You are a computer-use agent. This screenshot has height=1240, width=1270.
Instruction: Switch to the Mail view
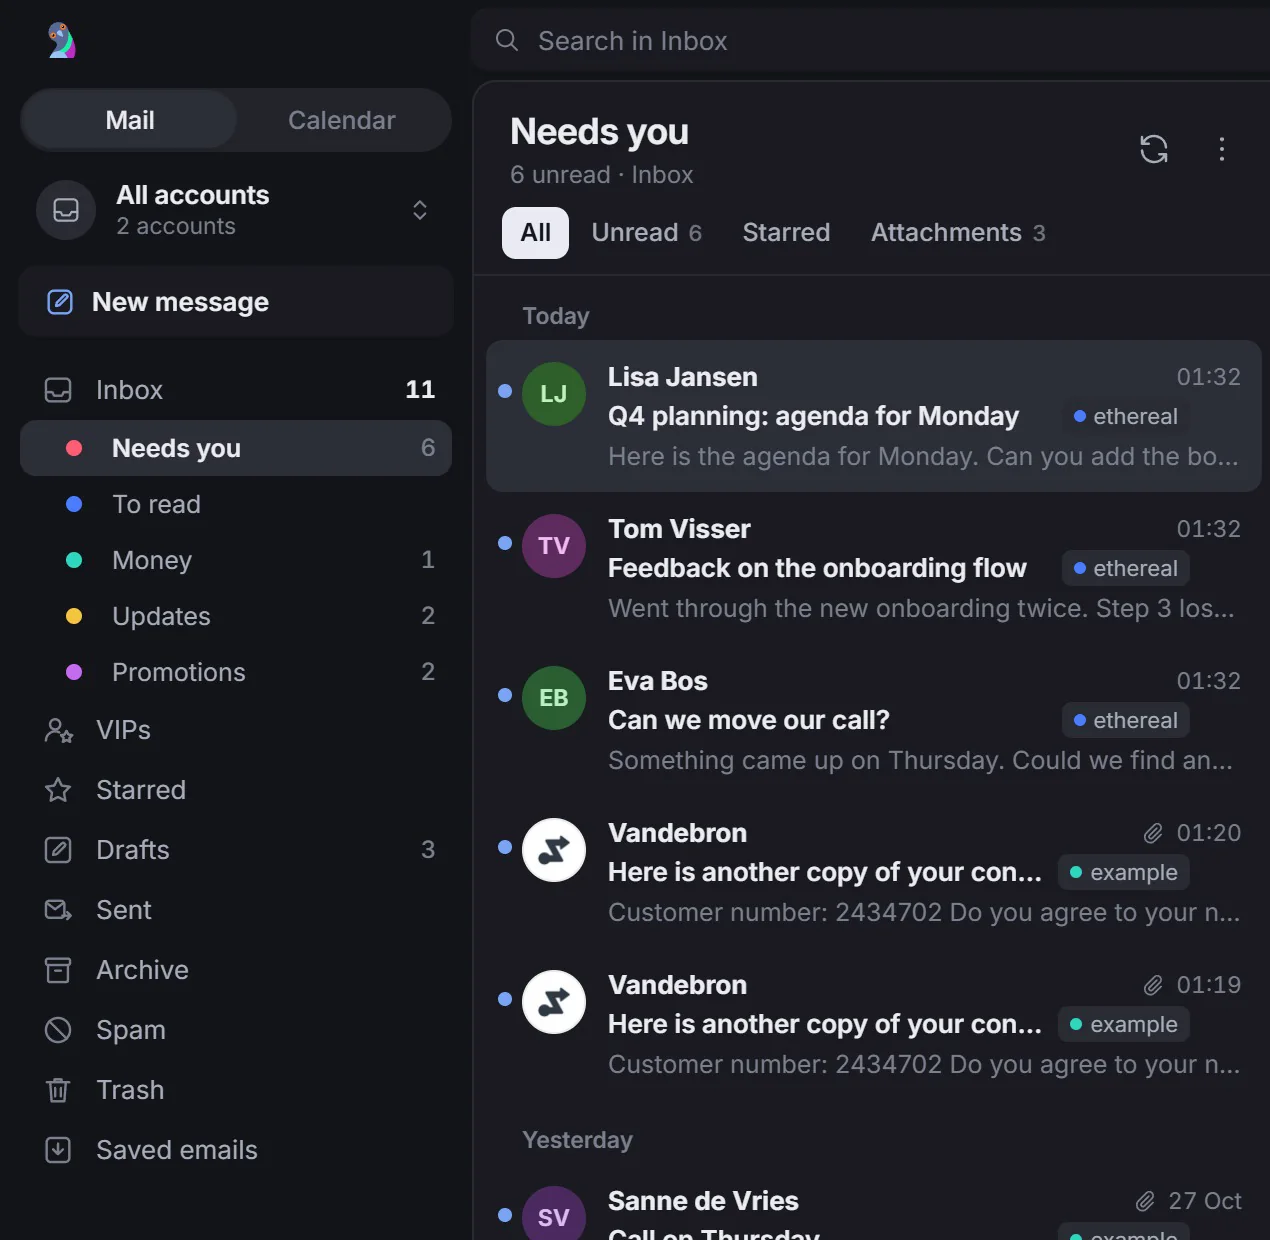click(130, 120)
